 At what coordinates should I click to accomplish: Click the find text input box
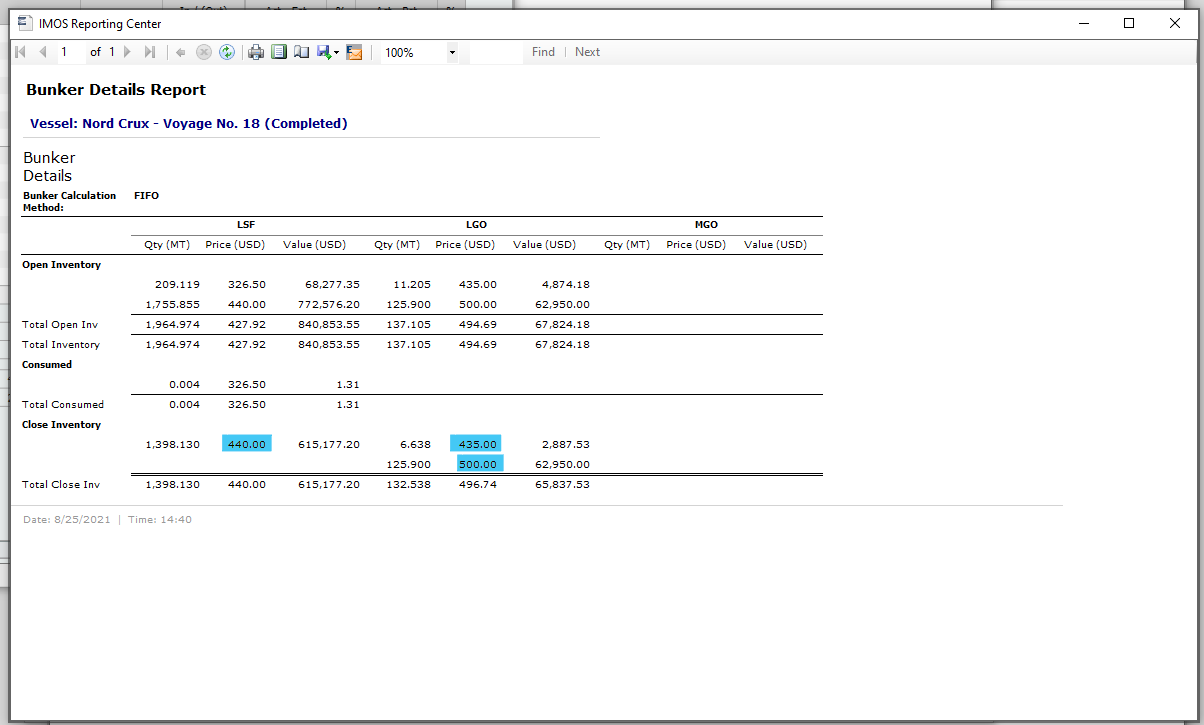point(496,52)
